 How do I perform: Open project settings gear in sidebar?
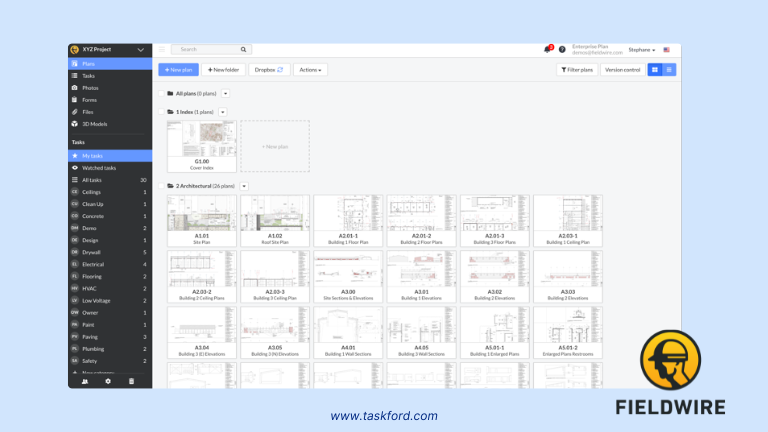pyautogui.click(x=108, y=381)
